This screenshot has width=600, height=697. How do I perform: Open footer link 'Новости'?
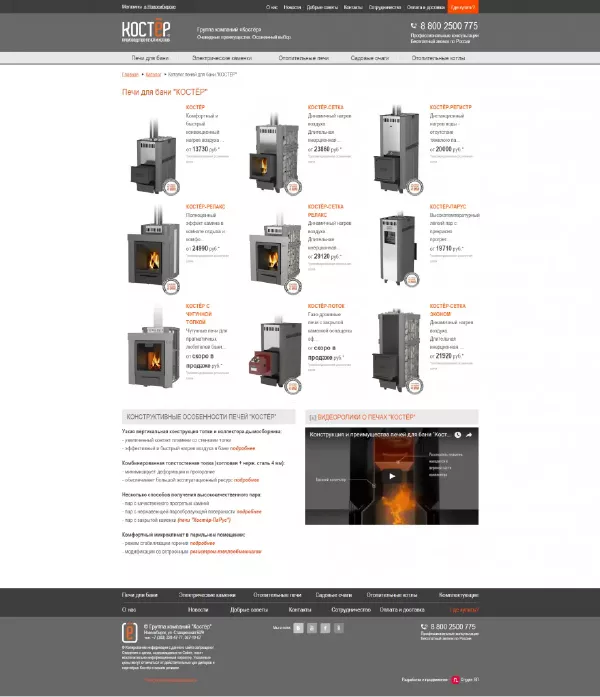198,610
